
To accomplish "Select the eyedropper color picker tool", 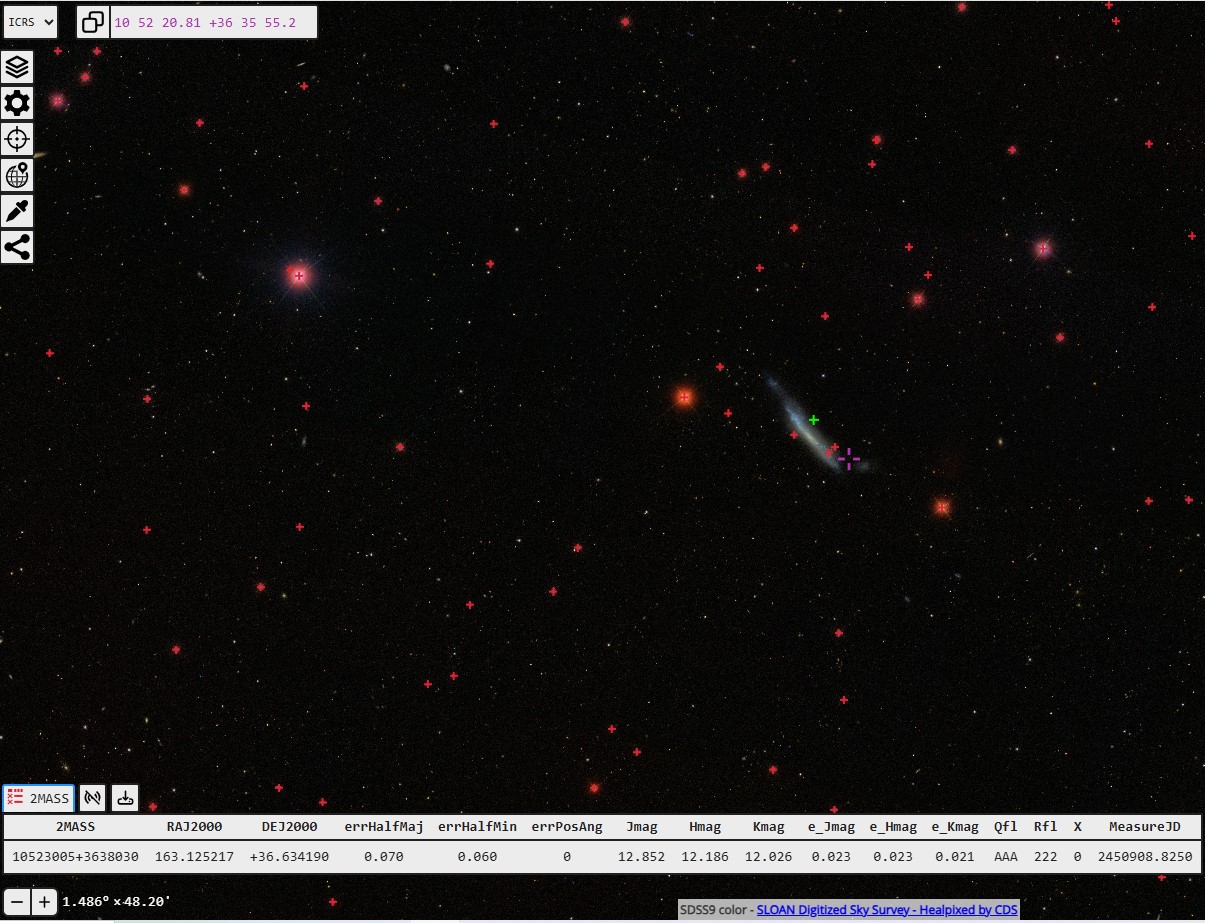I will tap(17, 211).
